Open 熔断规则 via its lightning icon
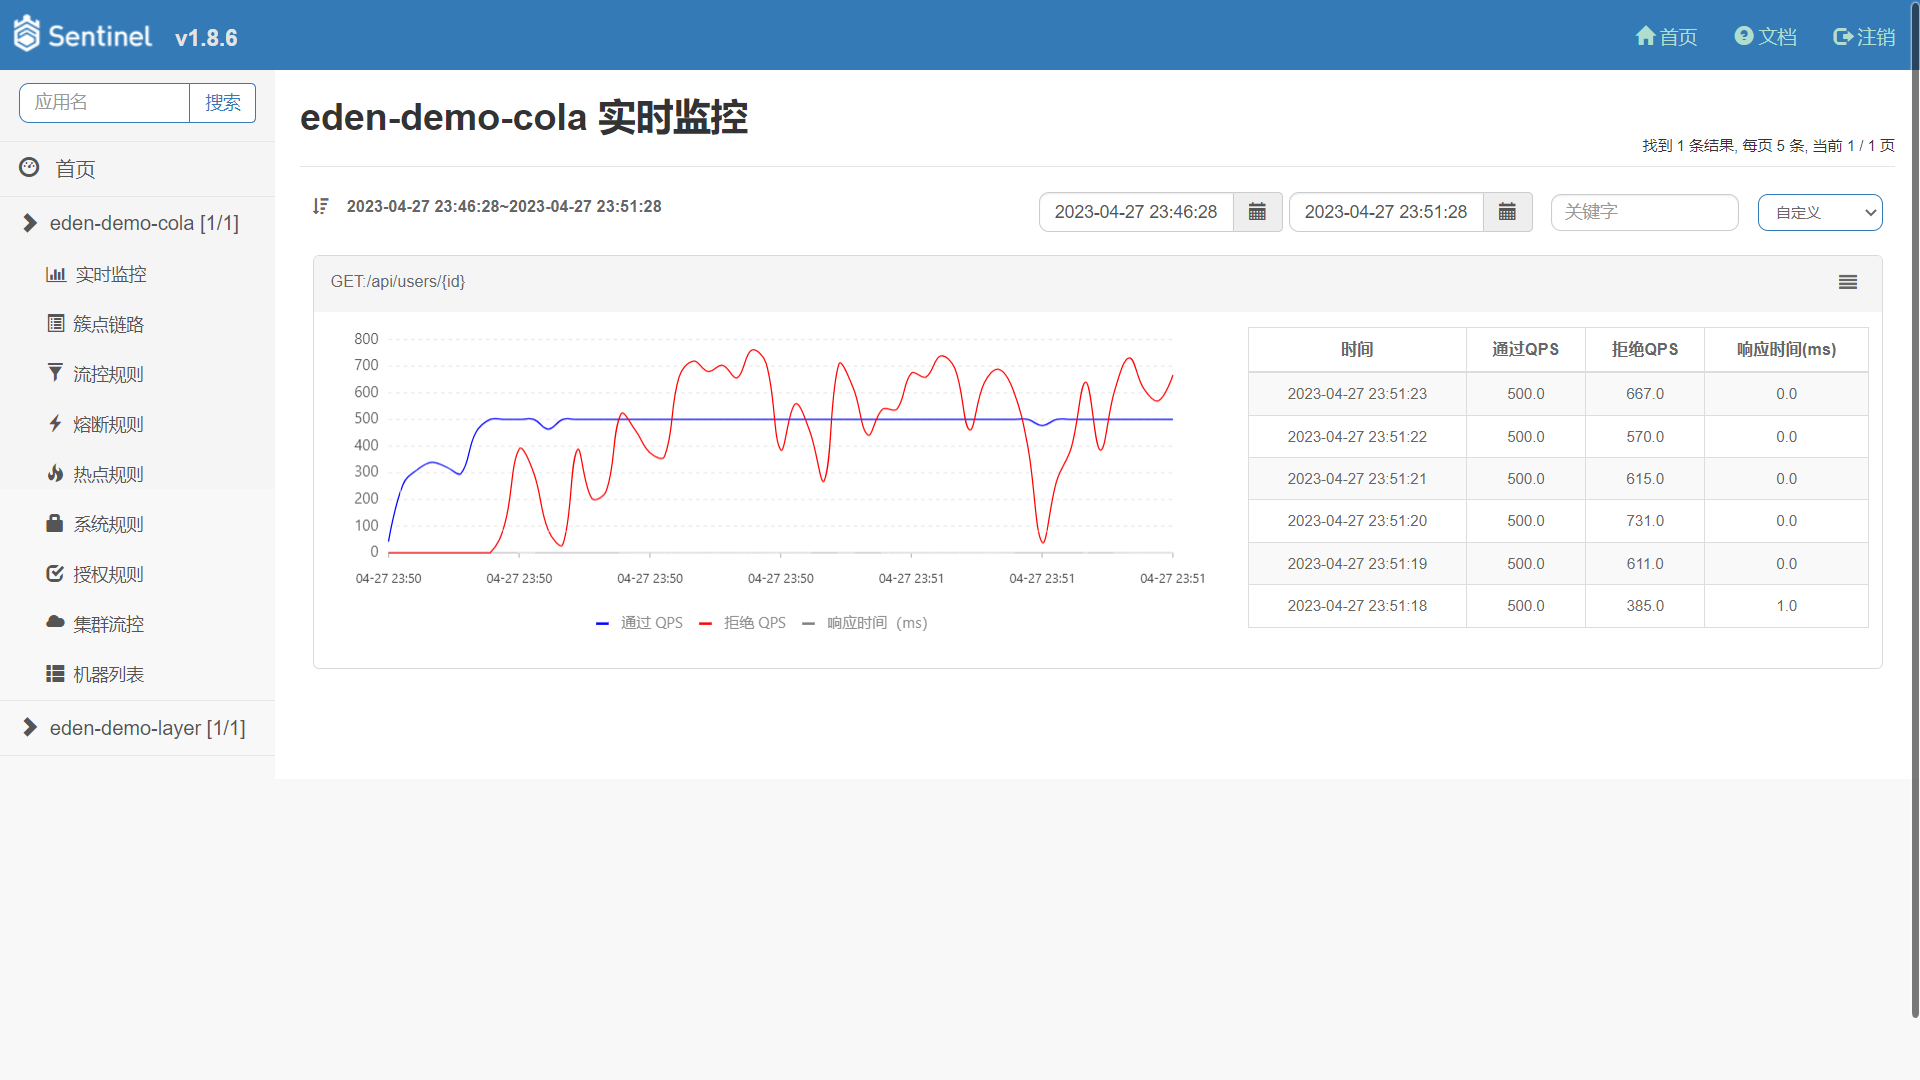The width and height of the screenshot is (1920, 1080). click(55, 424)
